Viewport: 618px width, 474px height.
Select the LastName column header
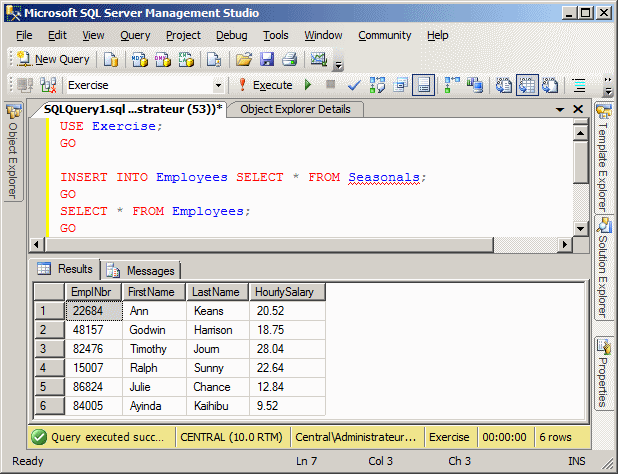coord(217,292)
